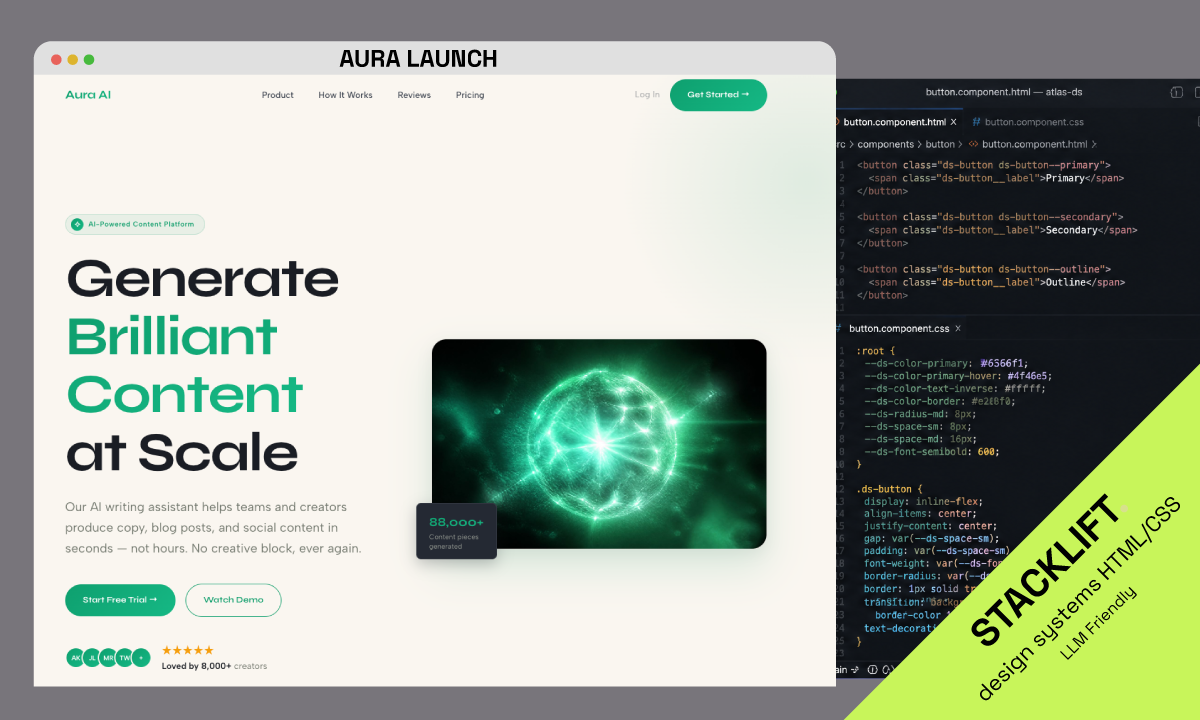This screenshot has height=720, width=1200.
Task: Click the yellow minimize dot on Aura window
Action: 72,60
